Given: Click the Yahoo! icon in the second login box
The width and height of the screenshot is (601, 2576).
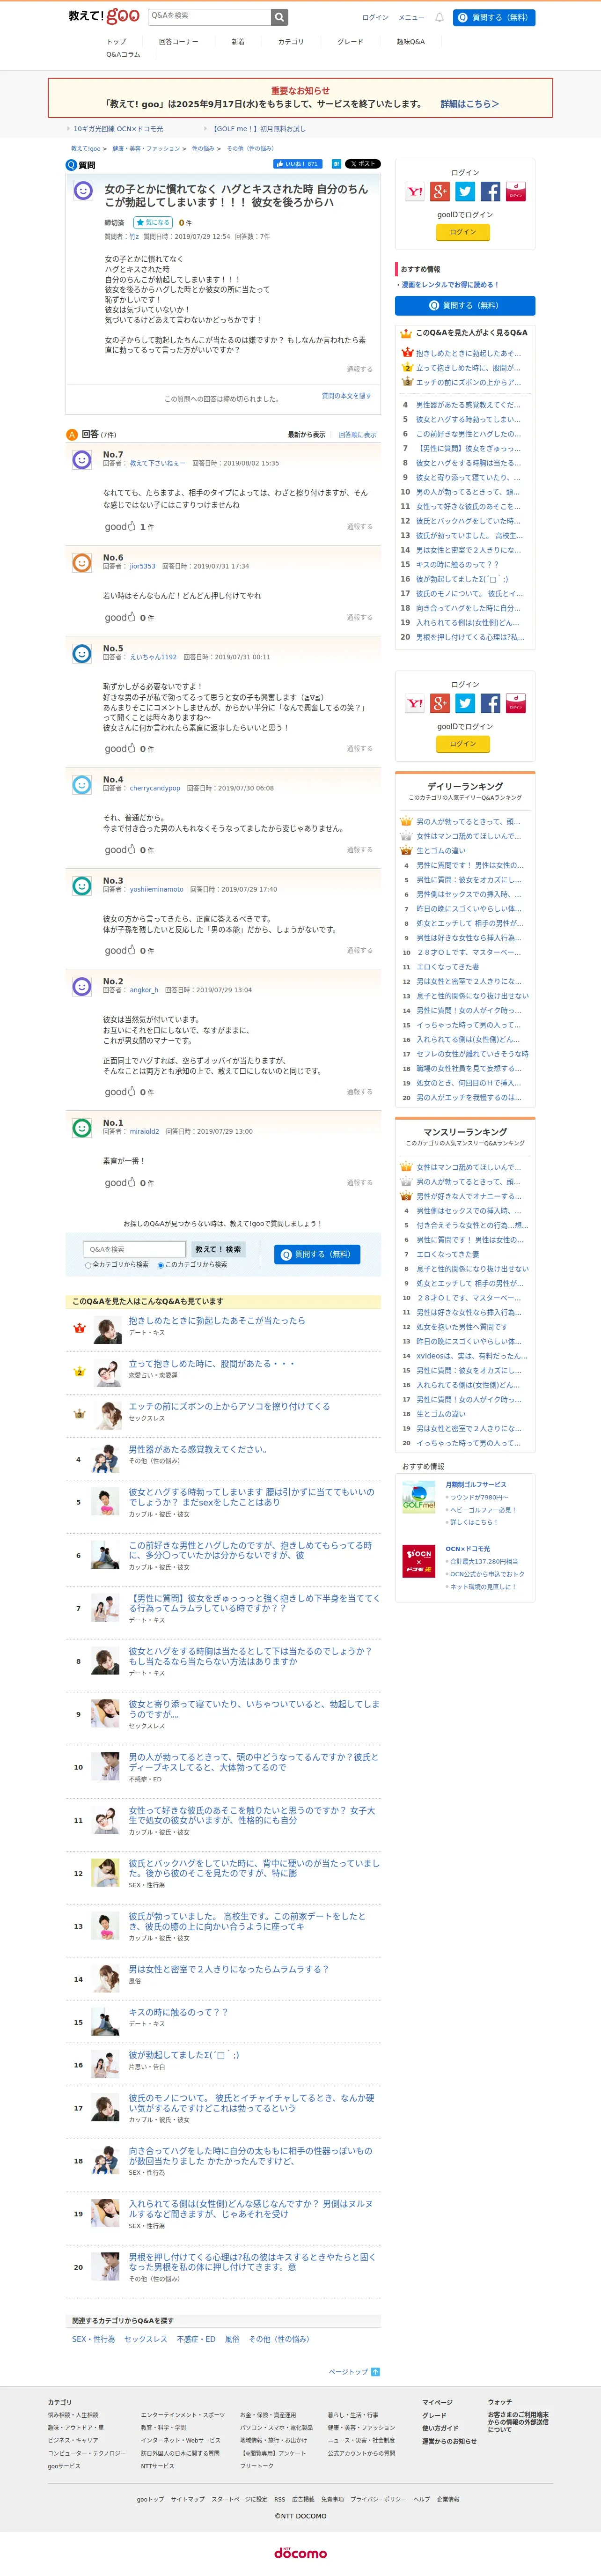Looking at the screenshot, I should [415, 703].
